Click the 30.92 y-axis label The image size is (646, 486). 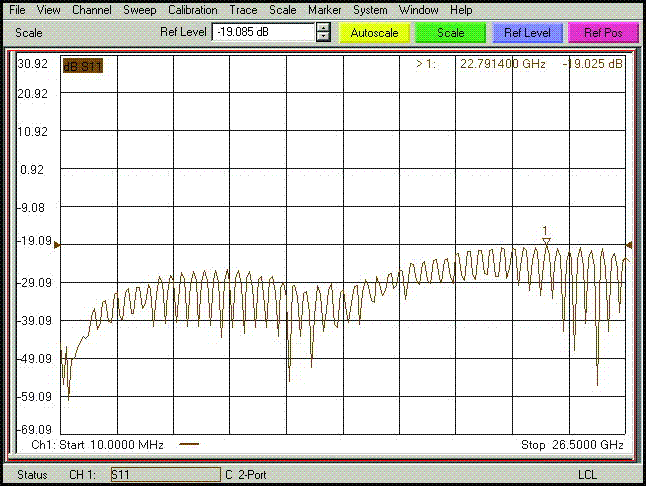click(33, 64)
